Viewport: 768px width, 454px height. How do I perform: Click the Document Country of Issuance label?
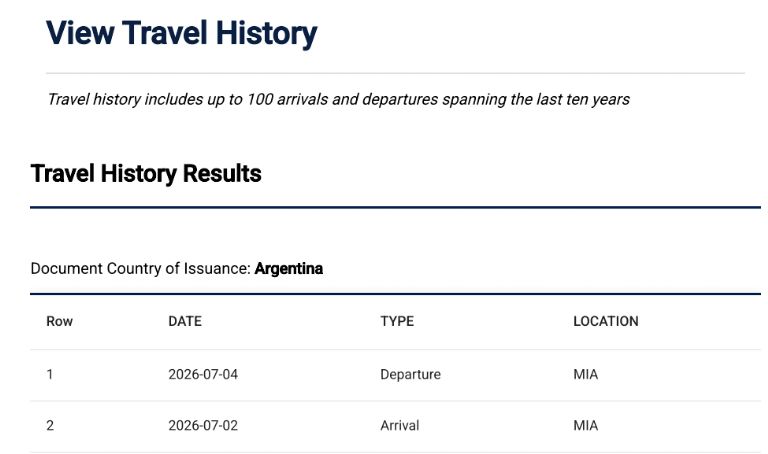141,268
